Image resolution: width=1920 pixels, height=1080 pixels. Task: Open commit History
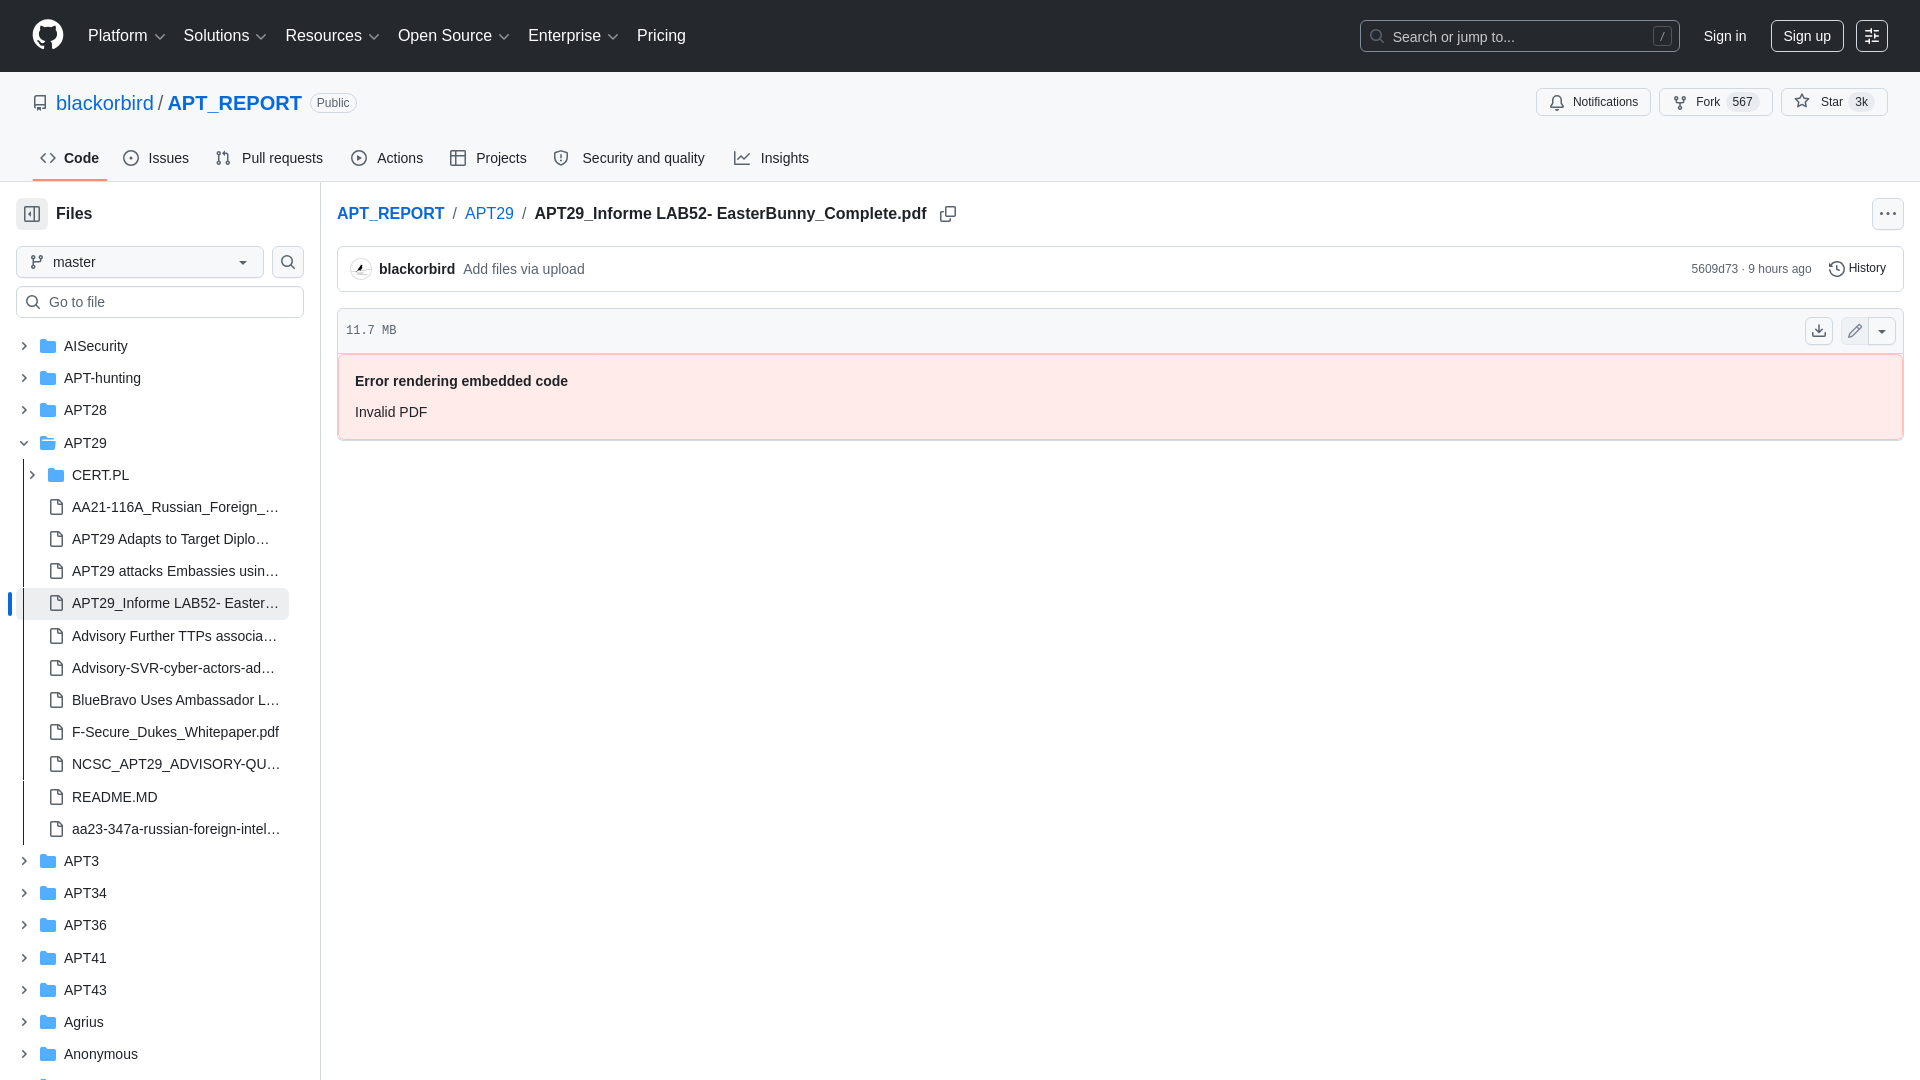pyautogui.click(x=1857, y=268)
